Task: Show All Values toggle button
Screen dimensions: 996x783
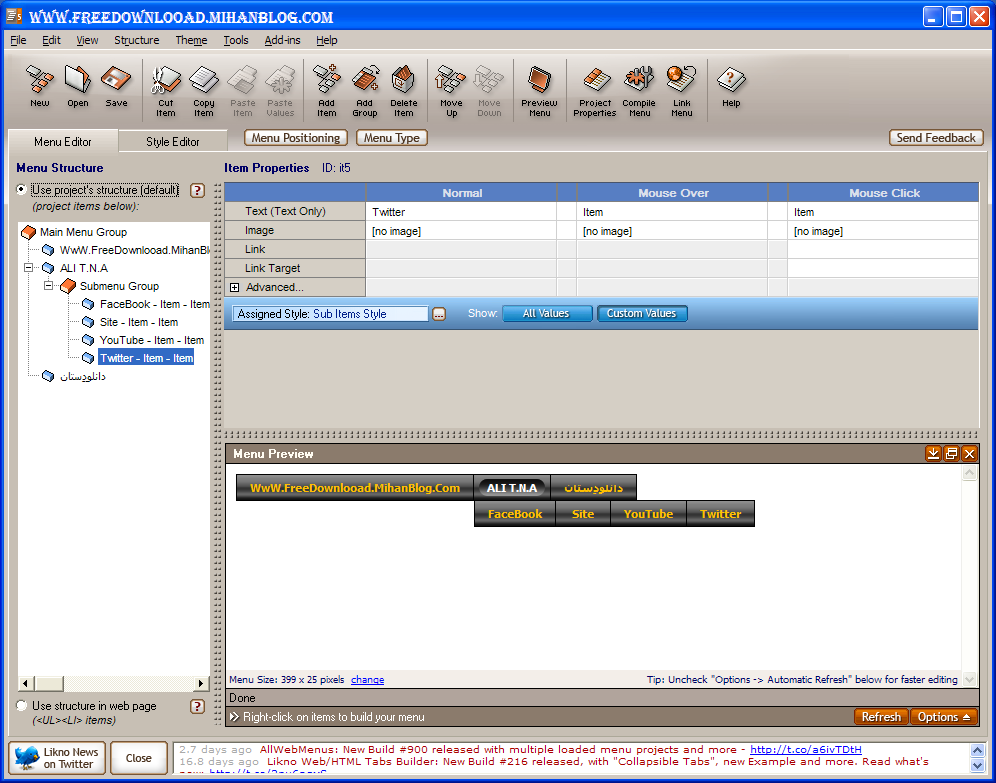Action: coord(547,313)
